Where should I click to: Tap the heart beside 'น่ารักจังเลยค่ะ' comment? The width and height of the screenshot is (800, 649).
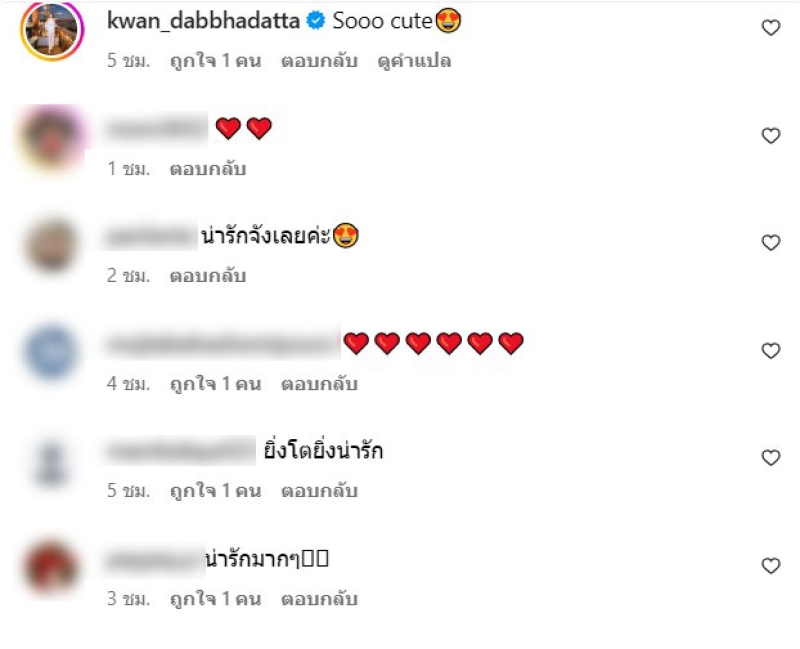pos(770,243)
